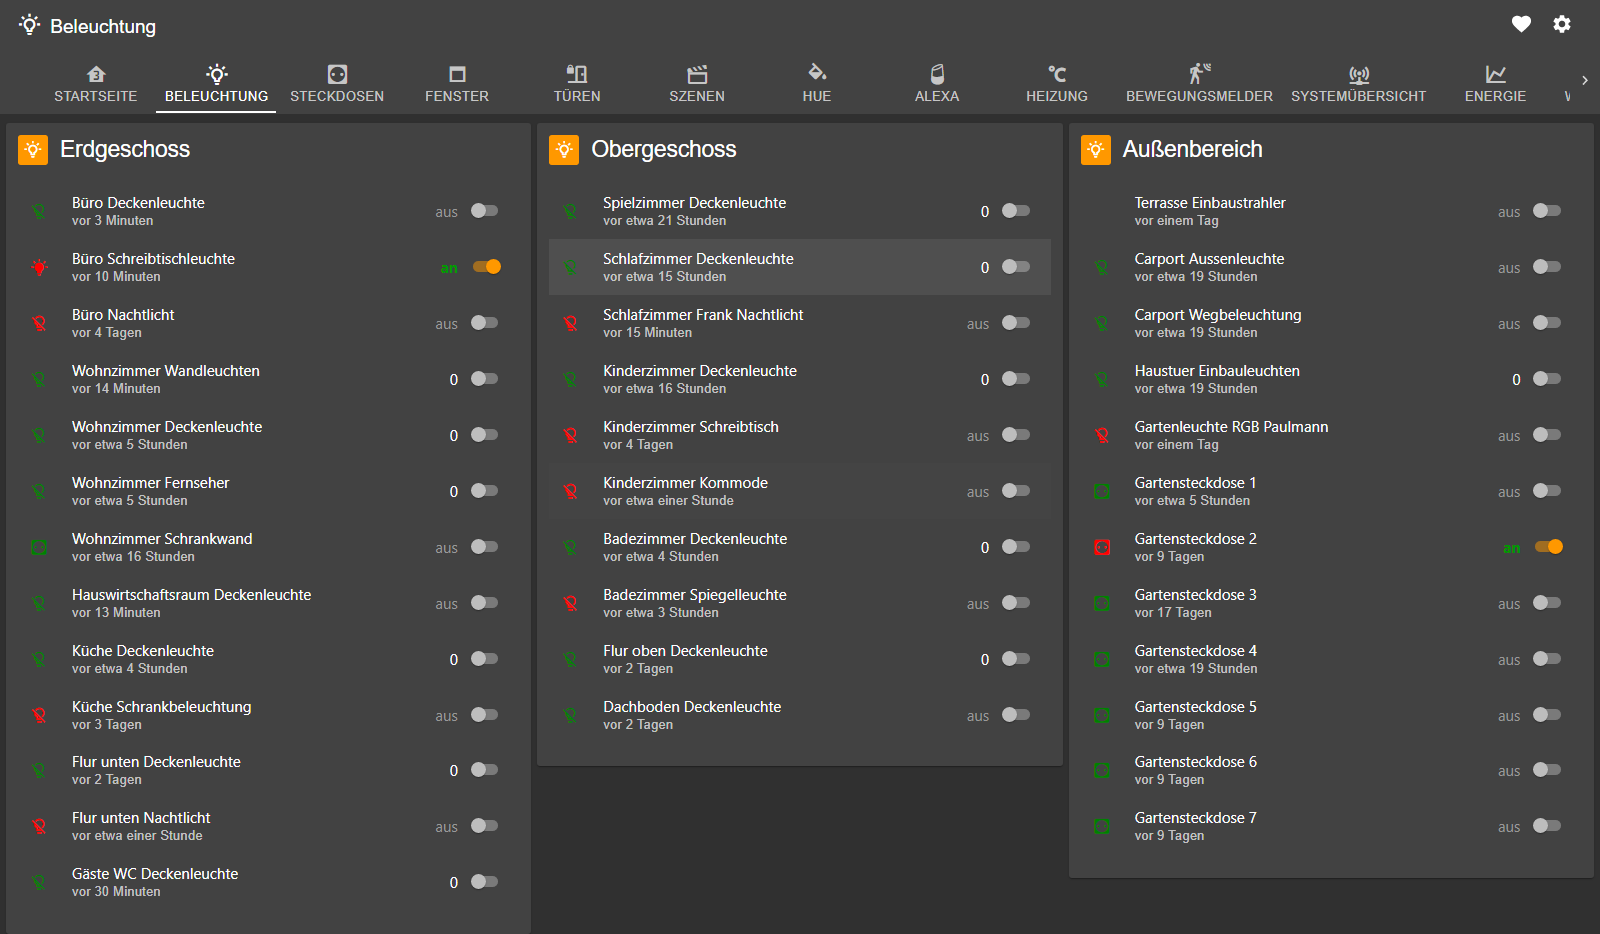Switch to the Hue tab

817,84
